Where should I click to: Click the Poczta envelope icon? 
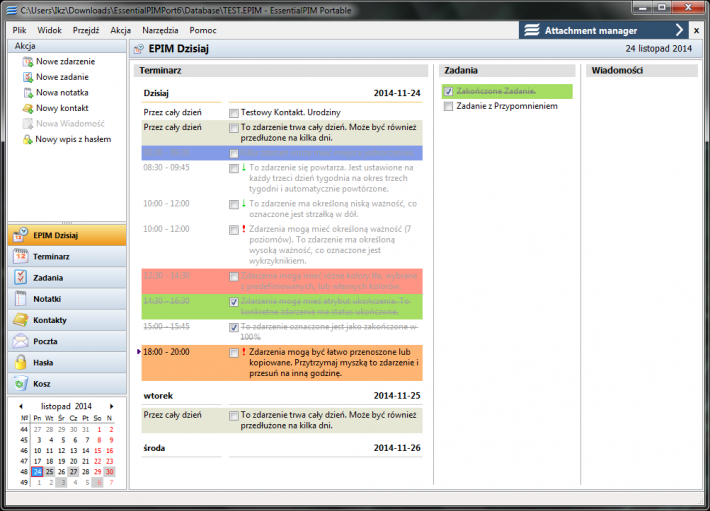[x=21, y=341]
